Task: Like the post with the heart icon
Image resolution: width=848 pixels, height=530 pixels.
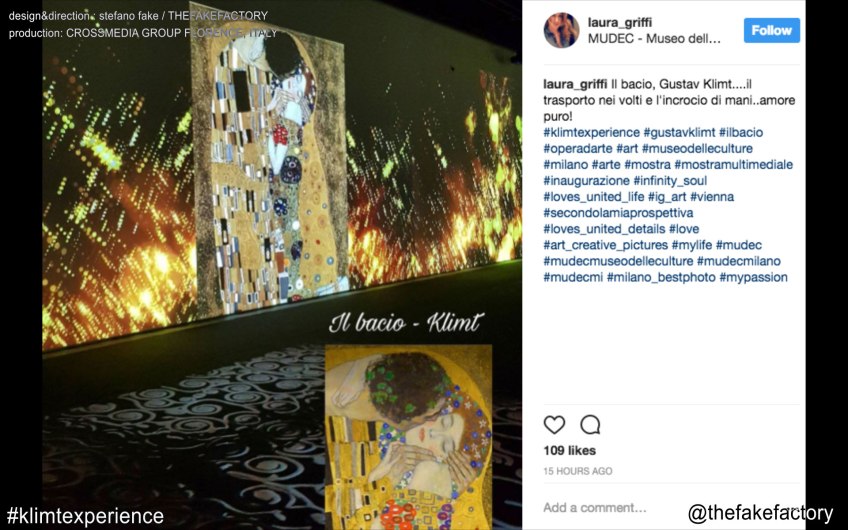Action: tap(554, 425)
